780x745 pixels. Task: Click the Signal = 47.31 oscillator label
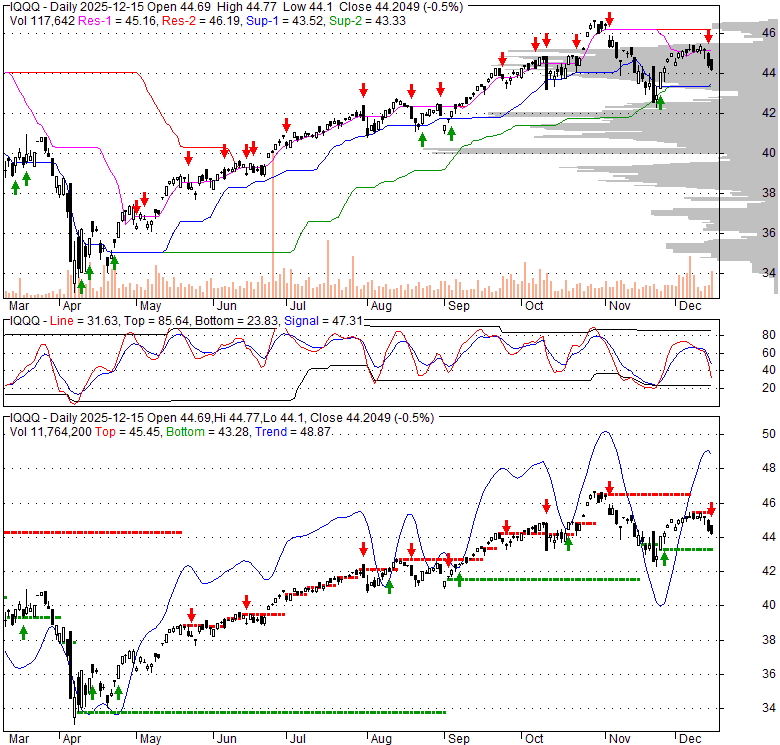point(323,321)
